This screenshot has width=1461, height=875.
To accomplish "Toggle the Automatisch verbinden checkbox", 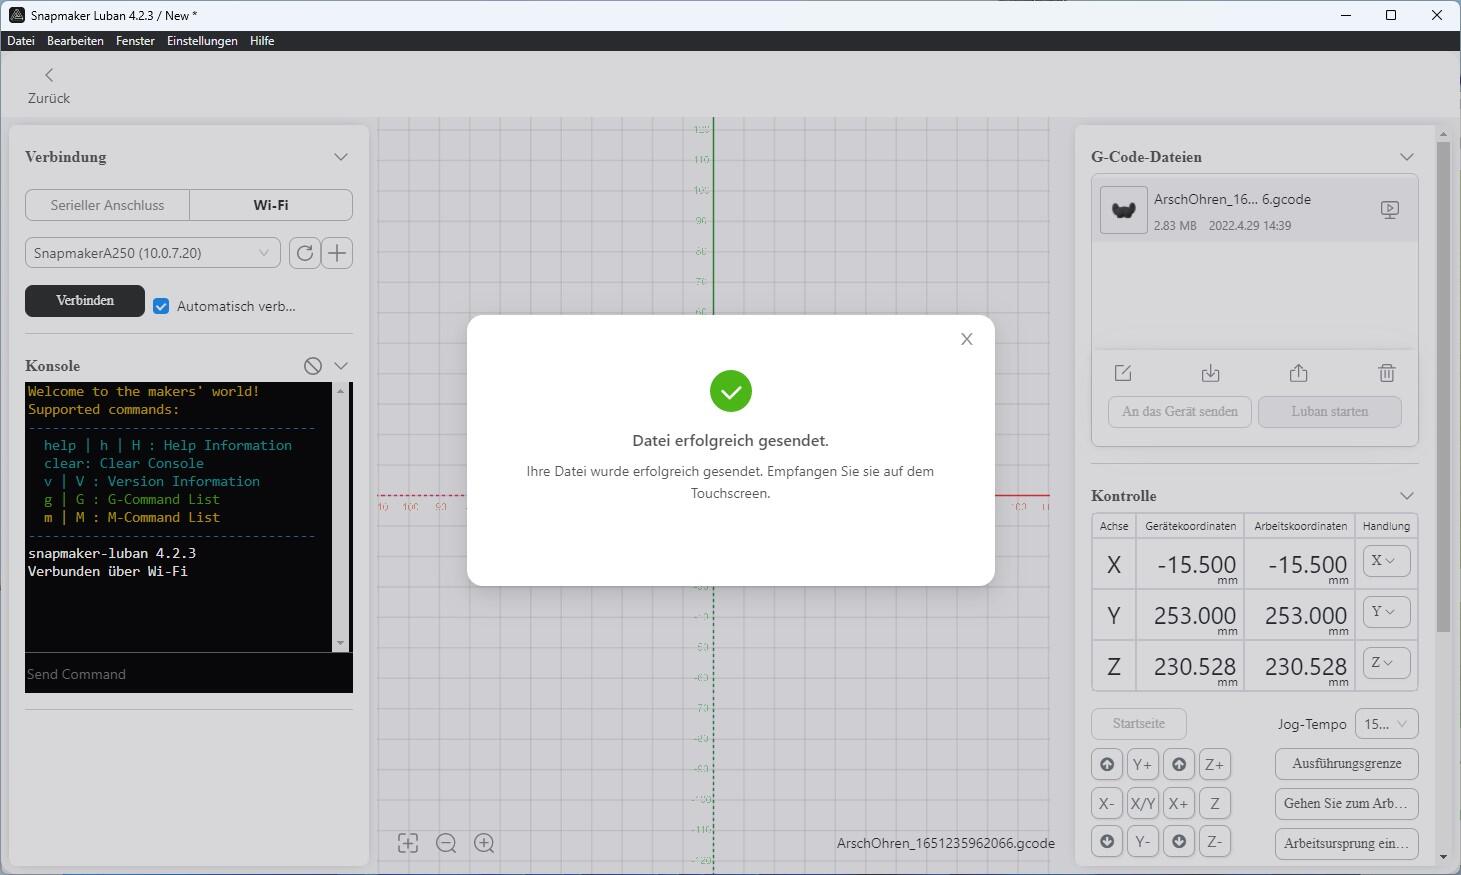I will [x=161, y=306].
